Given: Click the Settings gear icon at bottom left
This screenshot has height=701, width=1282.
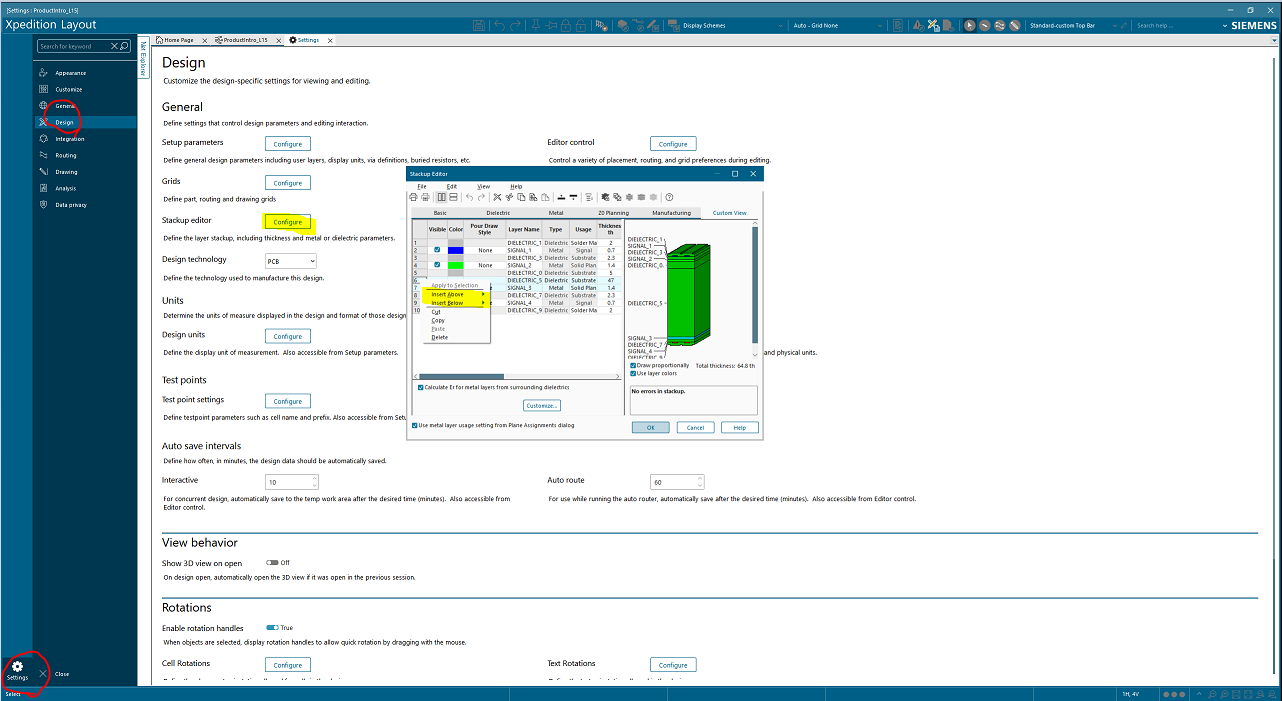Looking at the screenshot, I should [17, 666].
